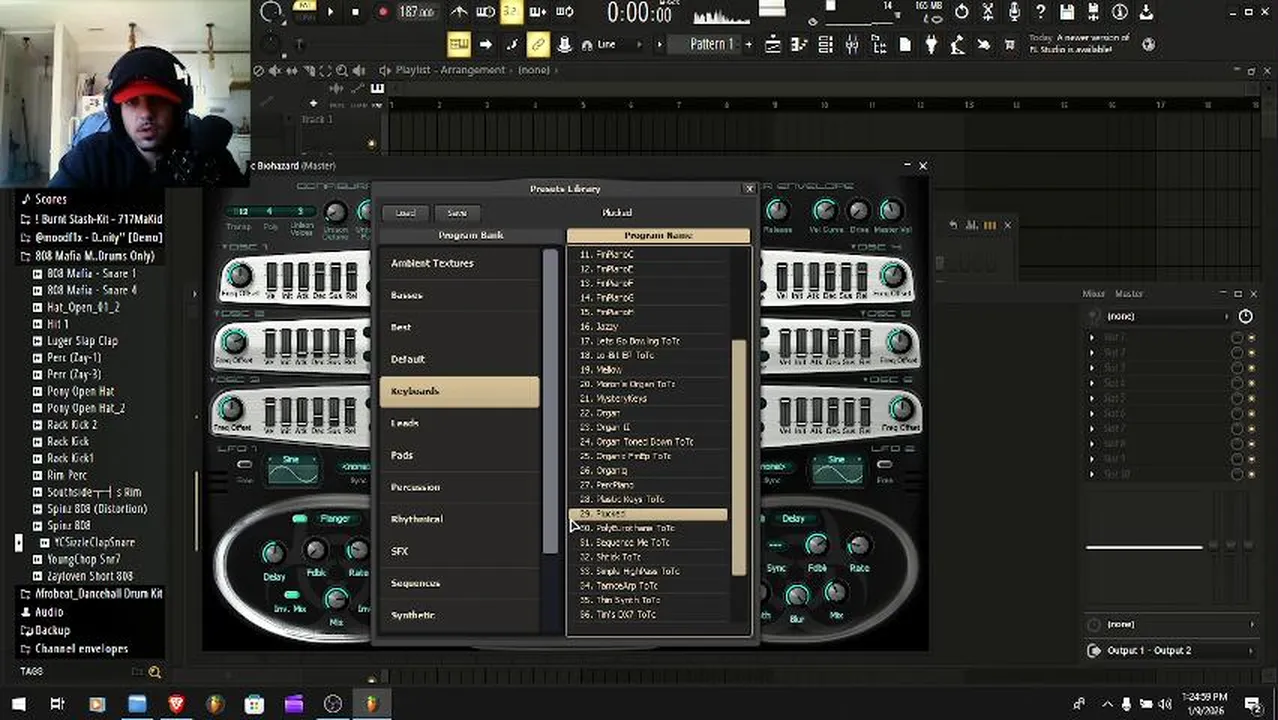The image size is (1278, 720).
Task: Open the Line snap dropdown
Action: tap(622, 44)
